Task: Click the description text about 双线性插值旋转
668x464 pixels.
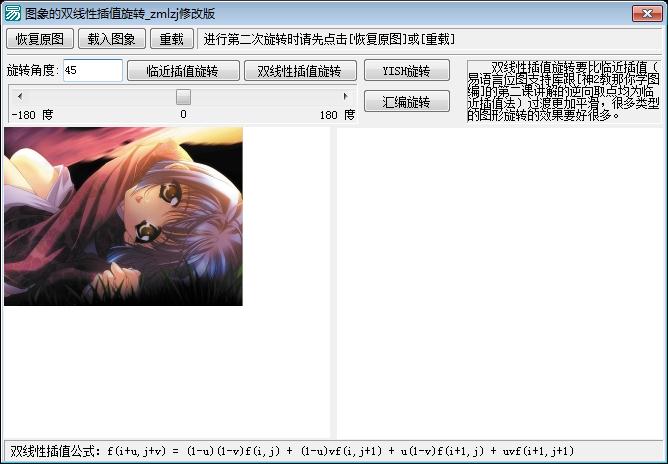Action: (x=563, y=91)
